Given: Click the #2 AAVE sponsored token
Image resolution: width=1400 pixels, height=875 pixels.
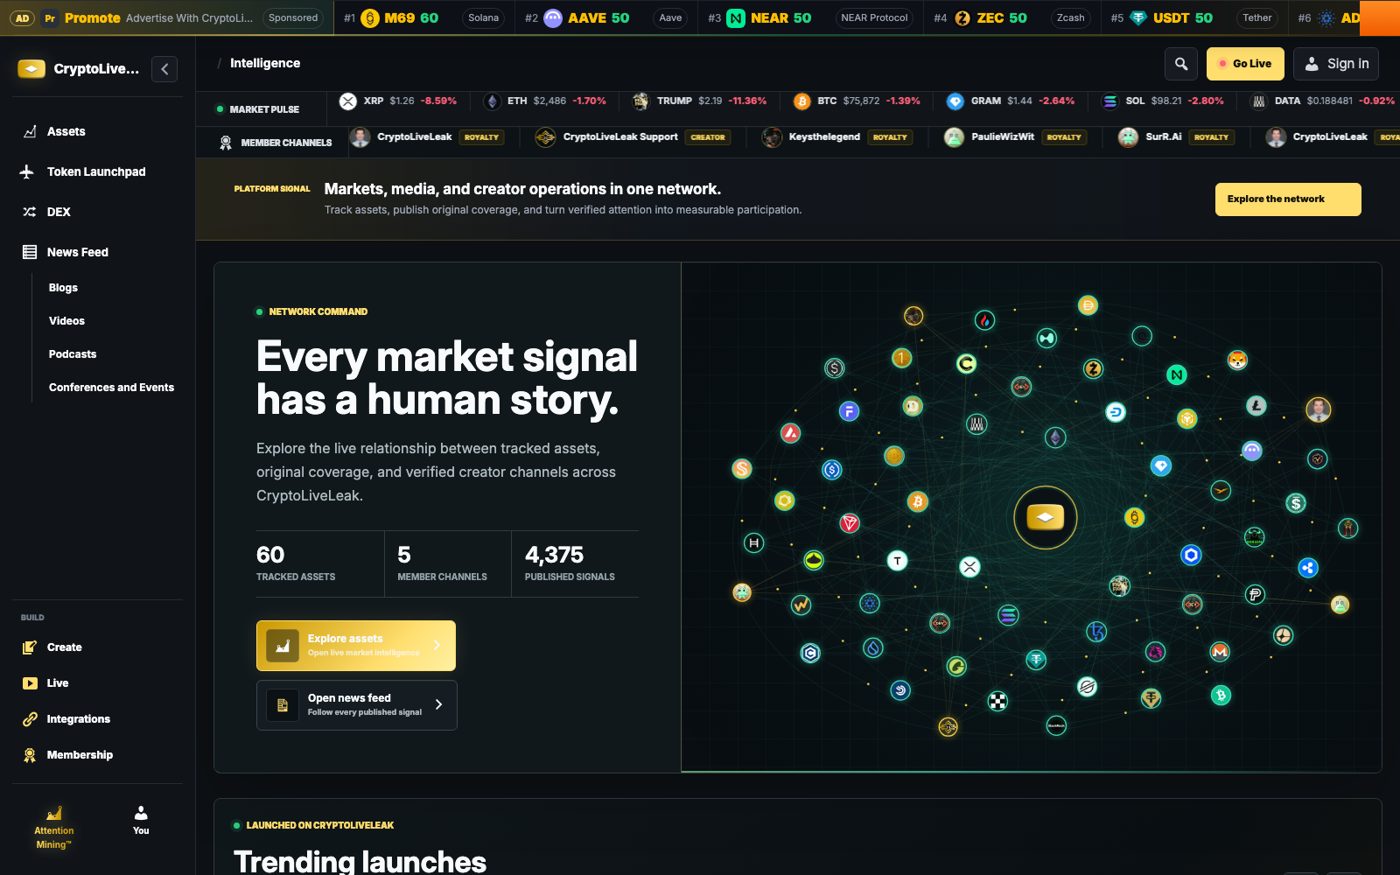Looking at the screenshot, I should (606, 18).
